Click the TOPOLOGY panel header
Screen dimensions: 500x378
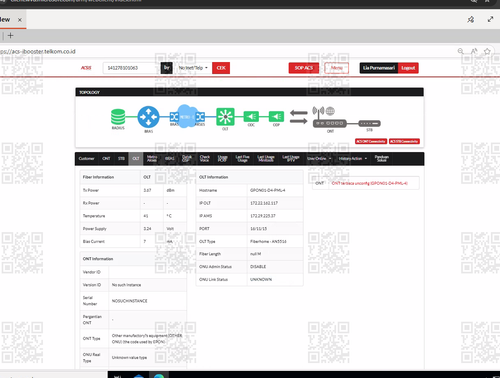(x=249, y=92)
